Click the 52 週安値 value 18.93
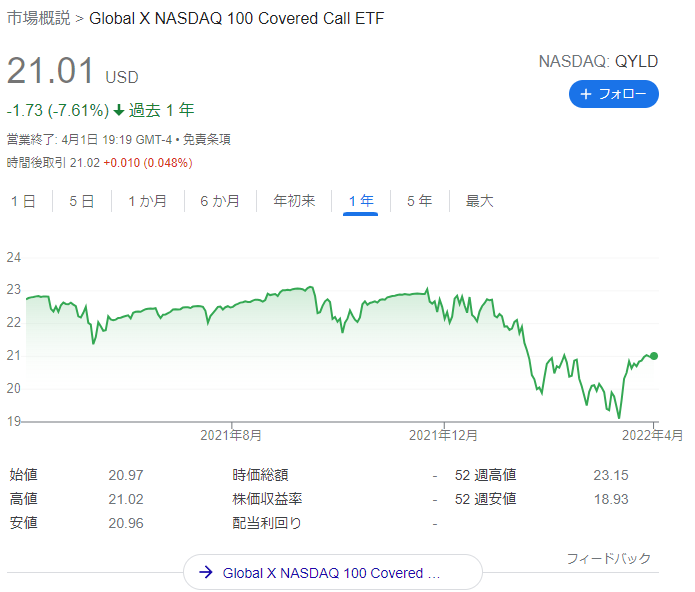 (x=611, y=499)
